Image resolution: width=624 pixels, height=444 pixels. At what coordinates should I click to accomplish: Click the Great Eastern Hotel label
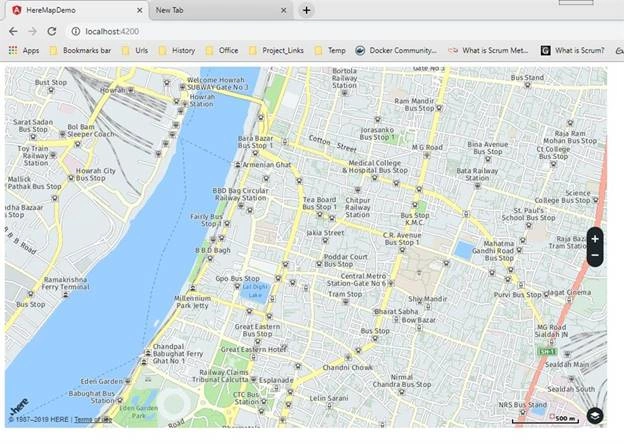point(254,349)
